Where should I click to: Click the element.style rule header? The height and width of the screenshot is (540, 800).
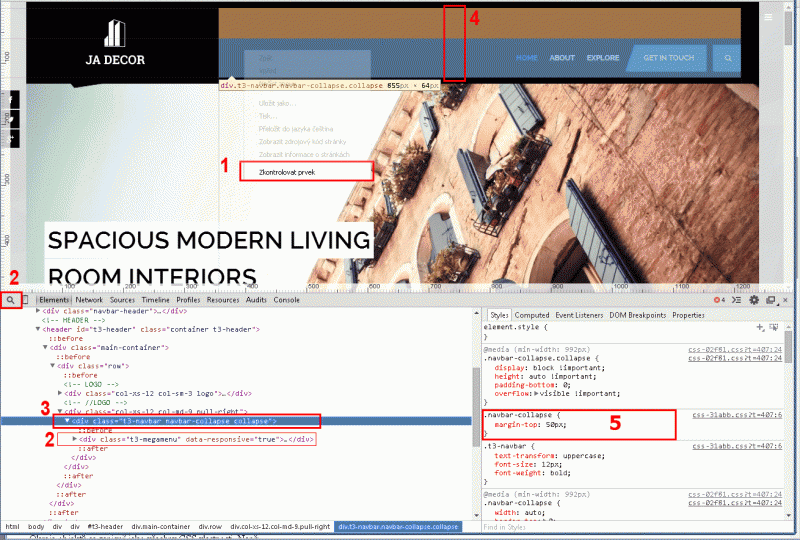(515, 327)
